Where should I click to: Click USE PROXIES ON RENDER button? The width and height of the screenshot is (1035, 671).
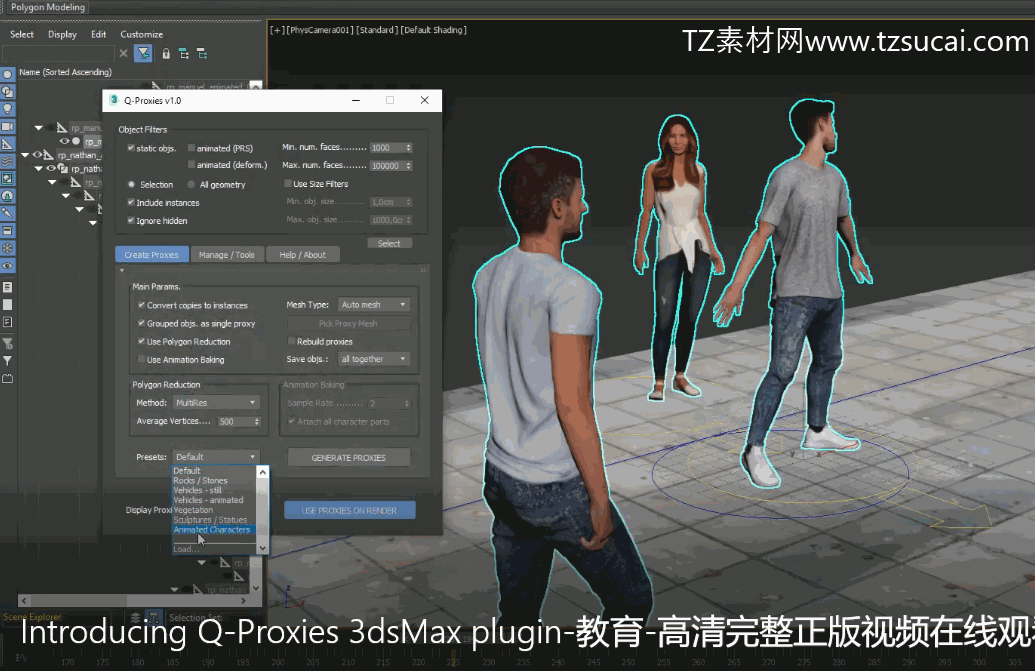(349, 510)
